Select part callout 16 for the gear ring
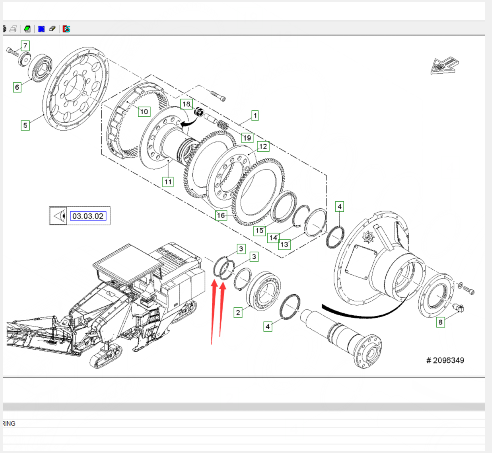Screen dimensions: 492x453 coord(221,215)
